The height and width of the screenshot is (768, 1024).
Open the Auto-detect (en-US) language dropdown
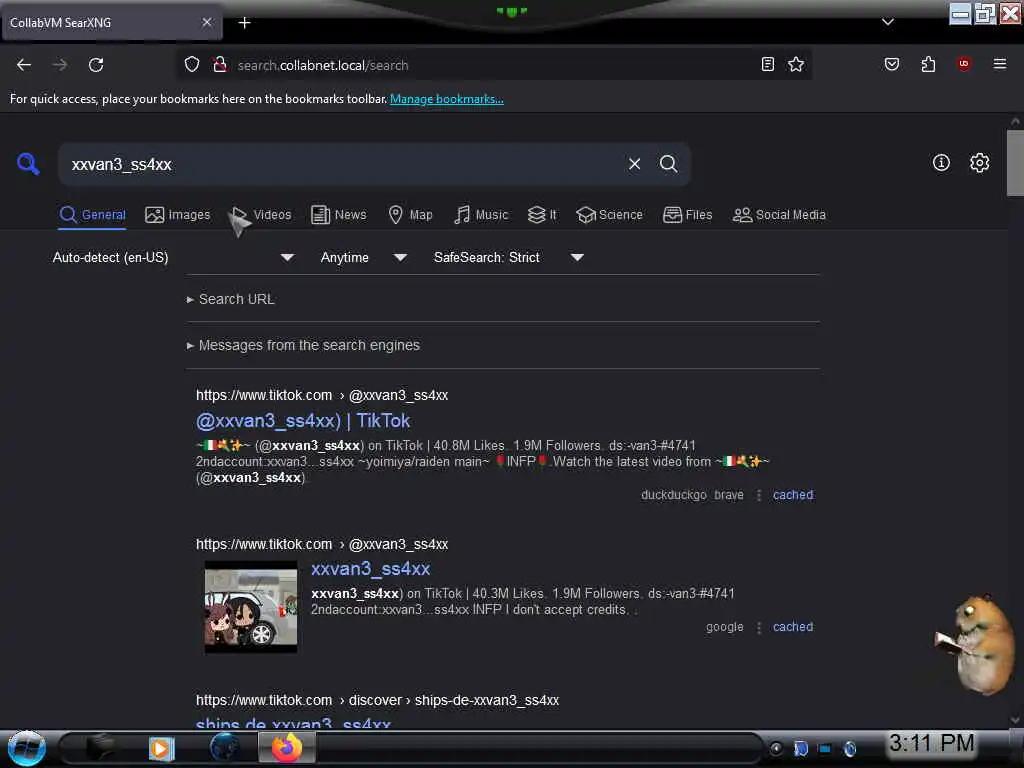[173, 257]
